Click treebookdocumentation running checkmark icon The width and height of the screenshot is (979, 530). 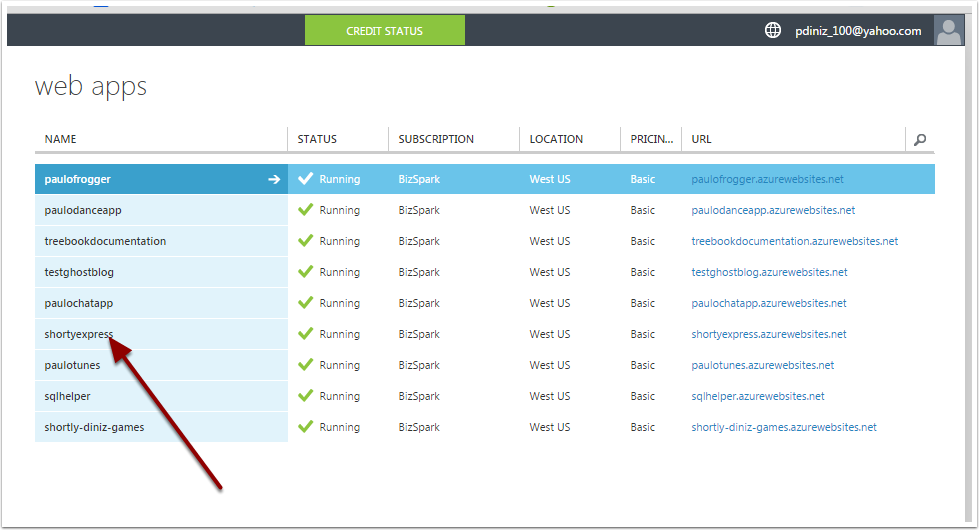[305, 240]
